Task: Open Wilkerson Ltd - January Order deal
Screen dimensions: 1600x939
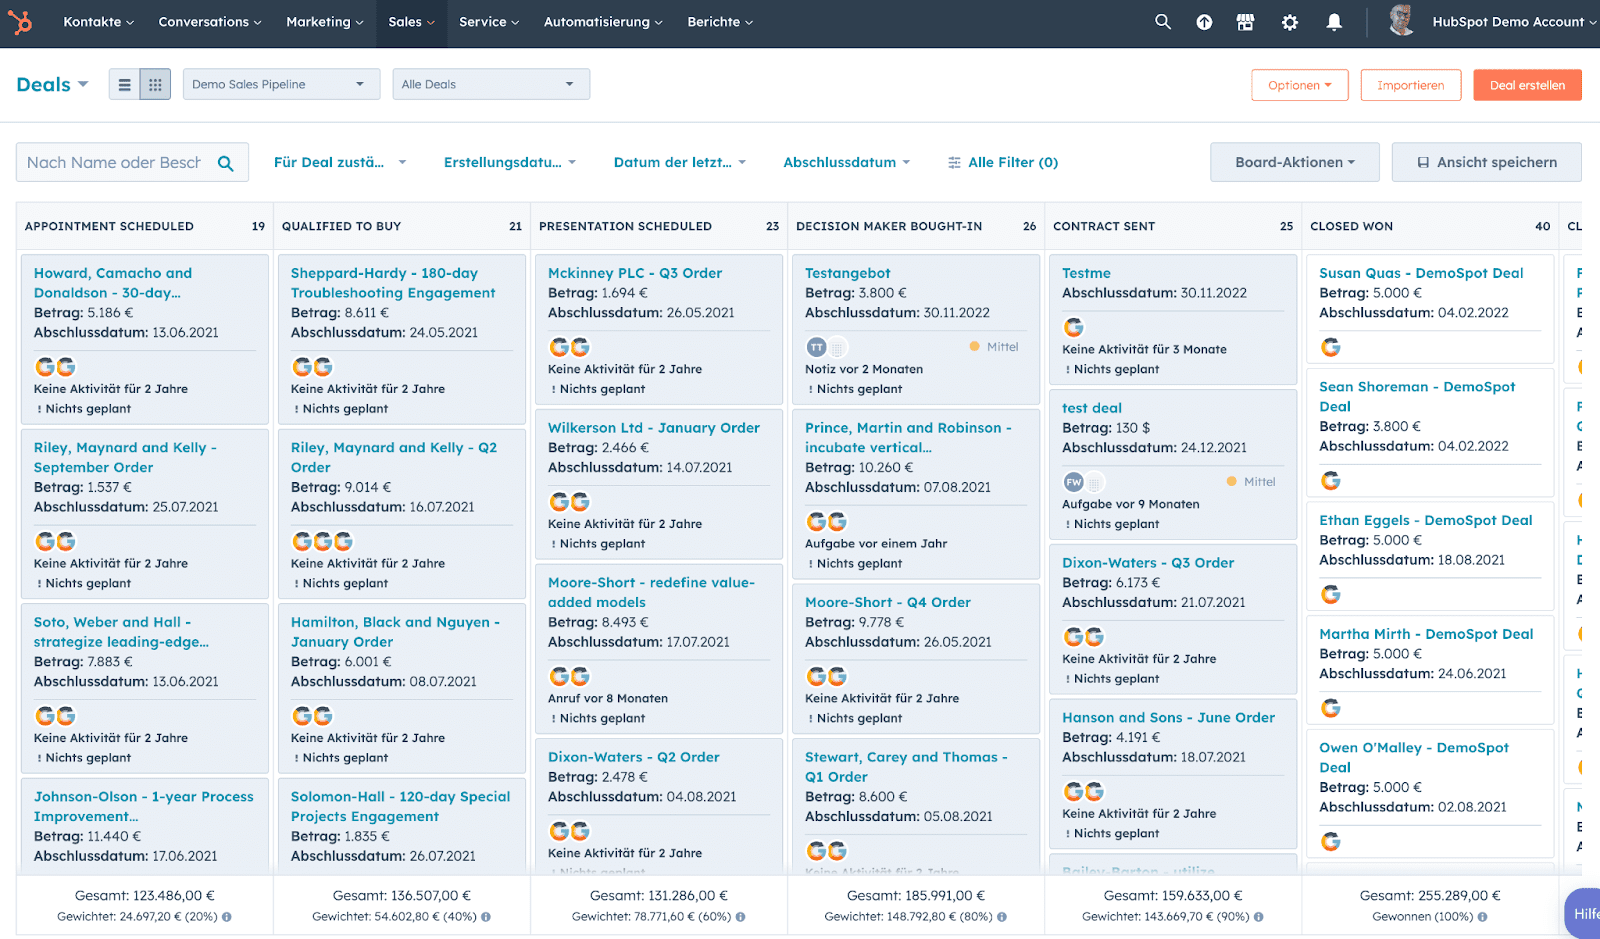Action: coord(654,428)
